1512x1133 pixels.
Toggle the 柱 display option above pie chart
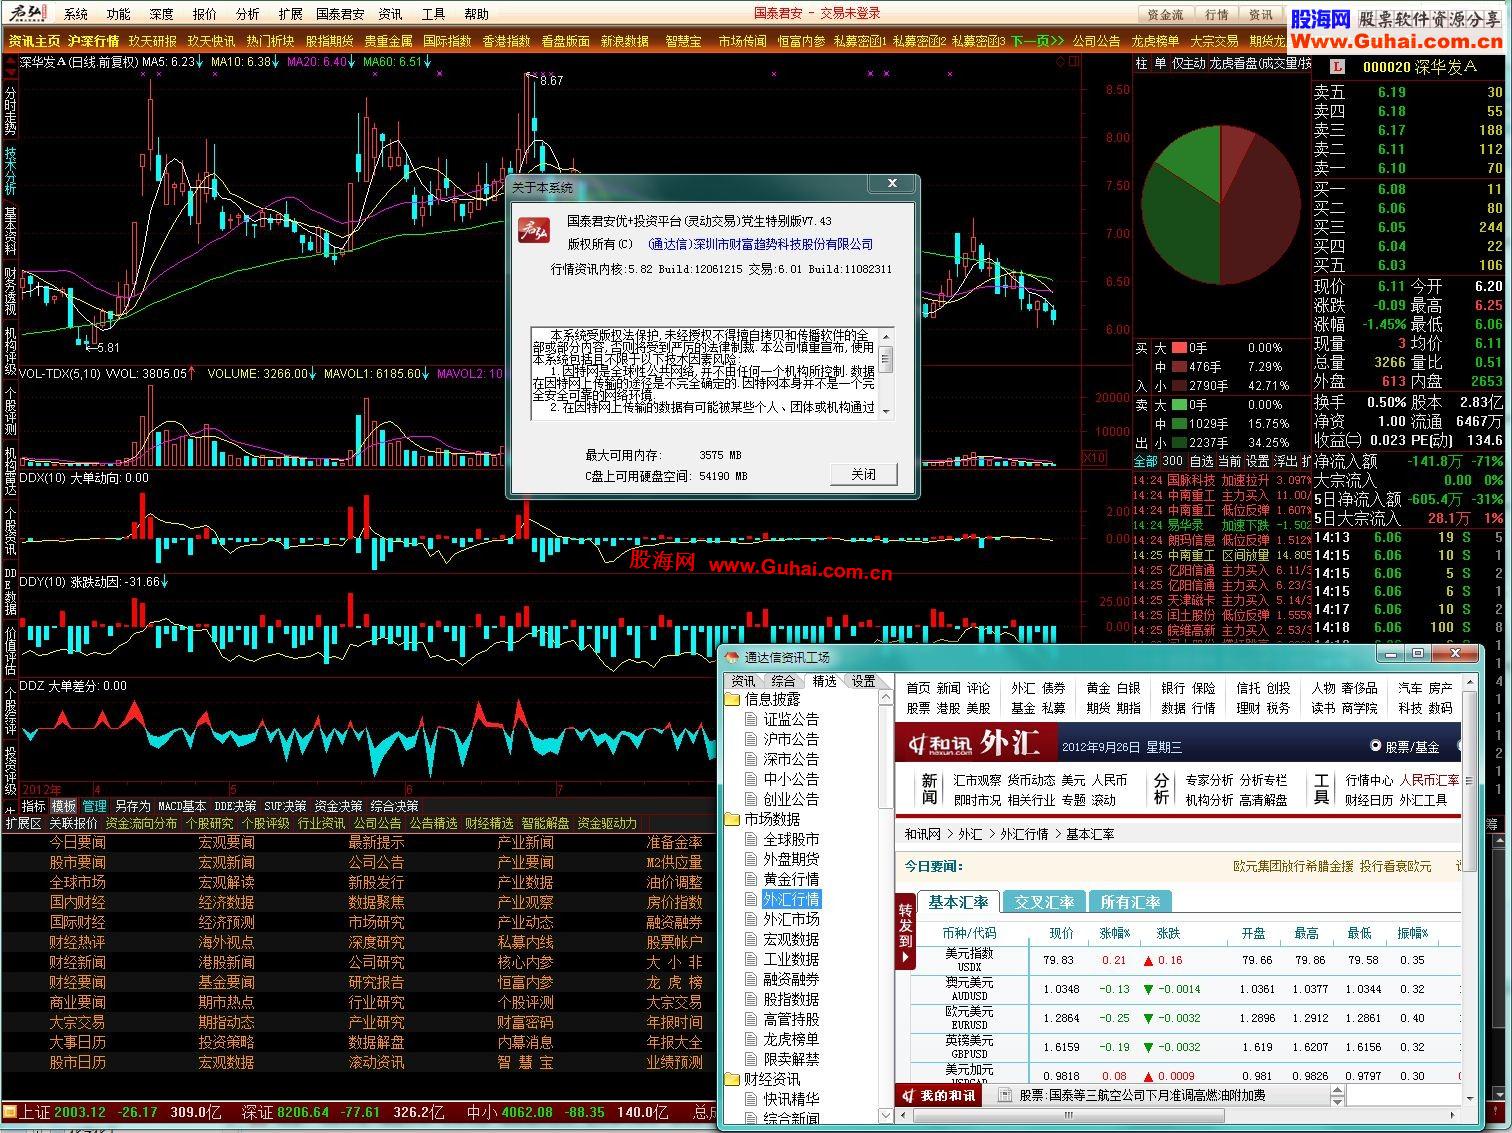[x=1141, y=63]
